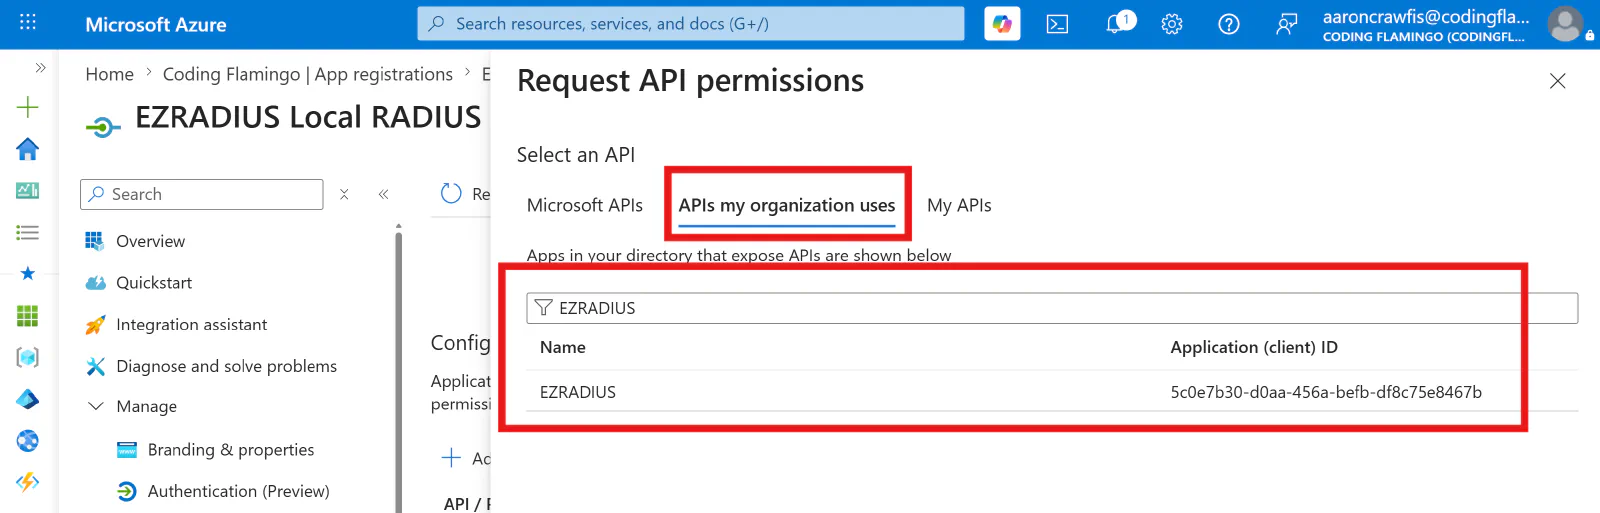Open Resource groups cube icon

[28, 357]
